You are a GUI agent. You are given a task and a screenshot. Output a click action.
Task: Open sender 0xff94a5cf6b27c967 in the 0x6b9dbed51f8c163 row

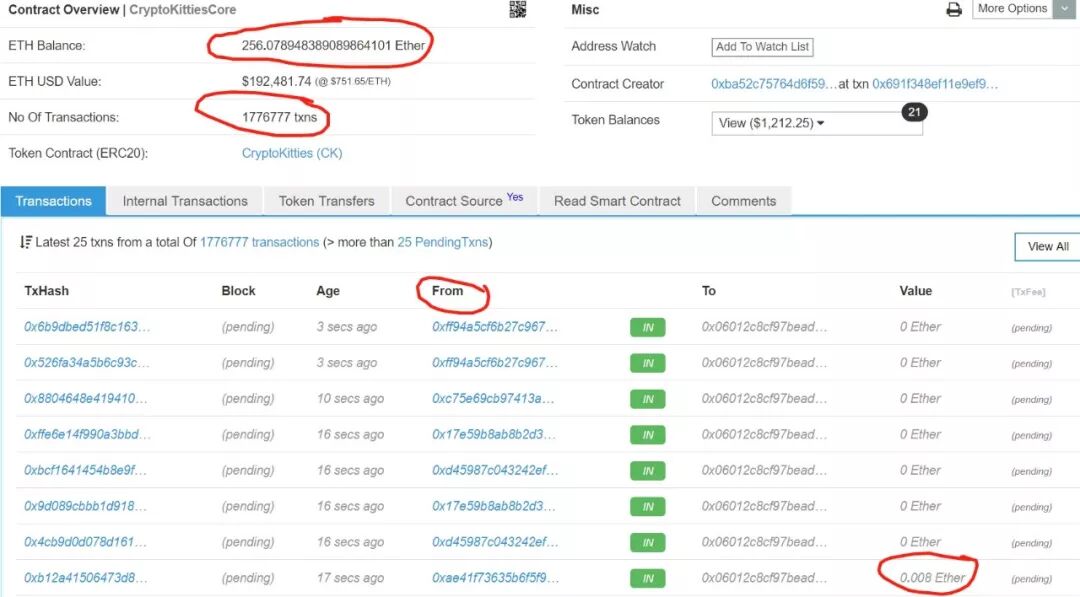pyautogui.click(x=495, y=327)
